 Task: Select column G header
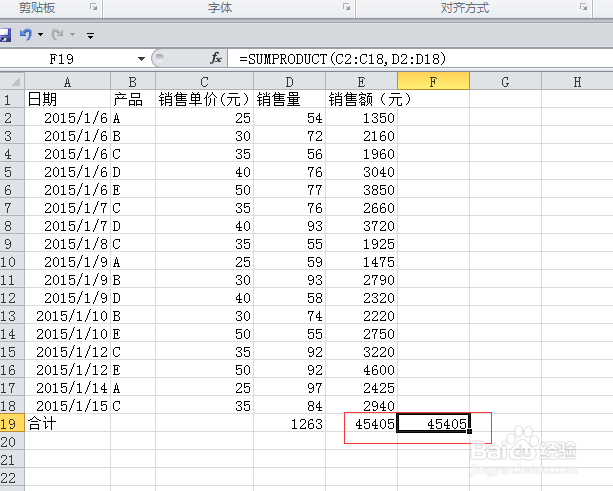click(x=505, y=82)
